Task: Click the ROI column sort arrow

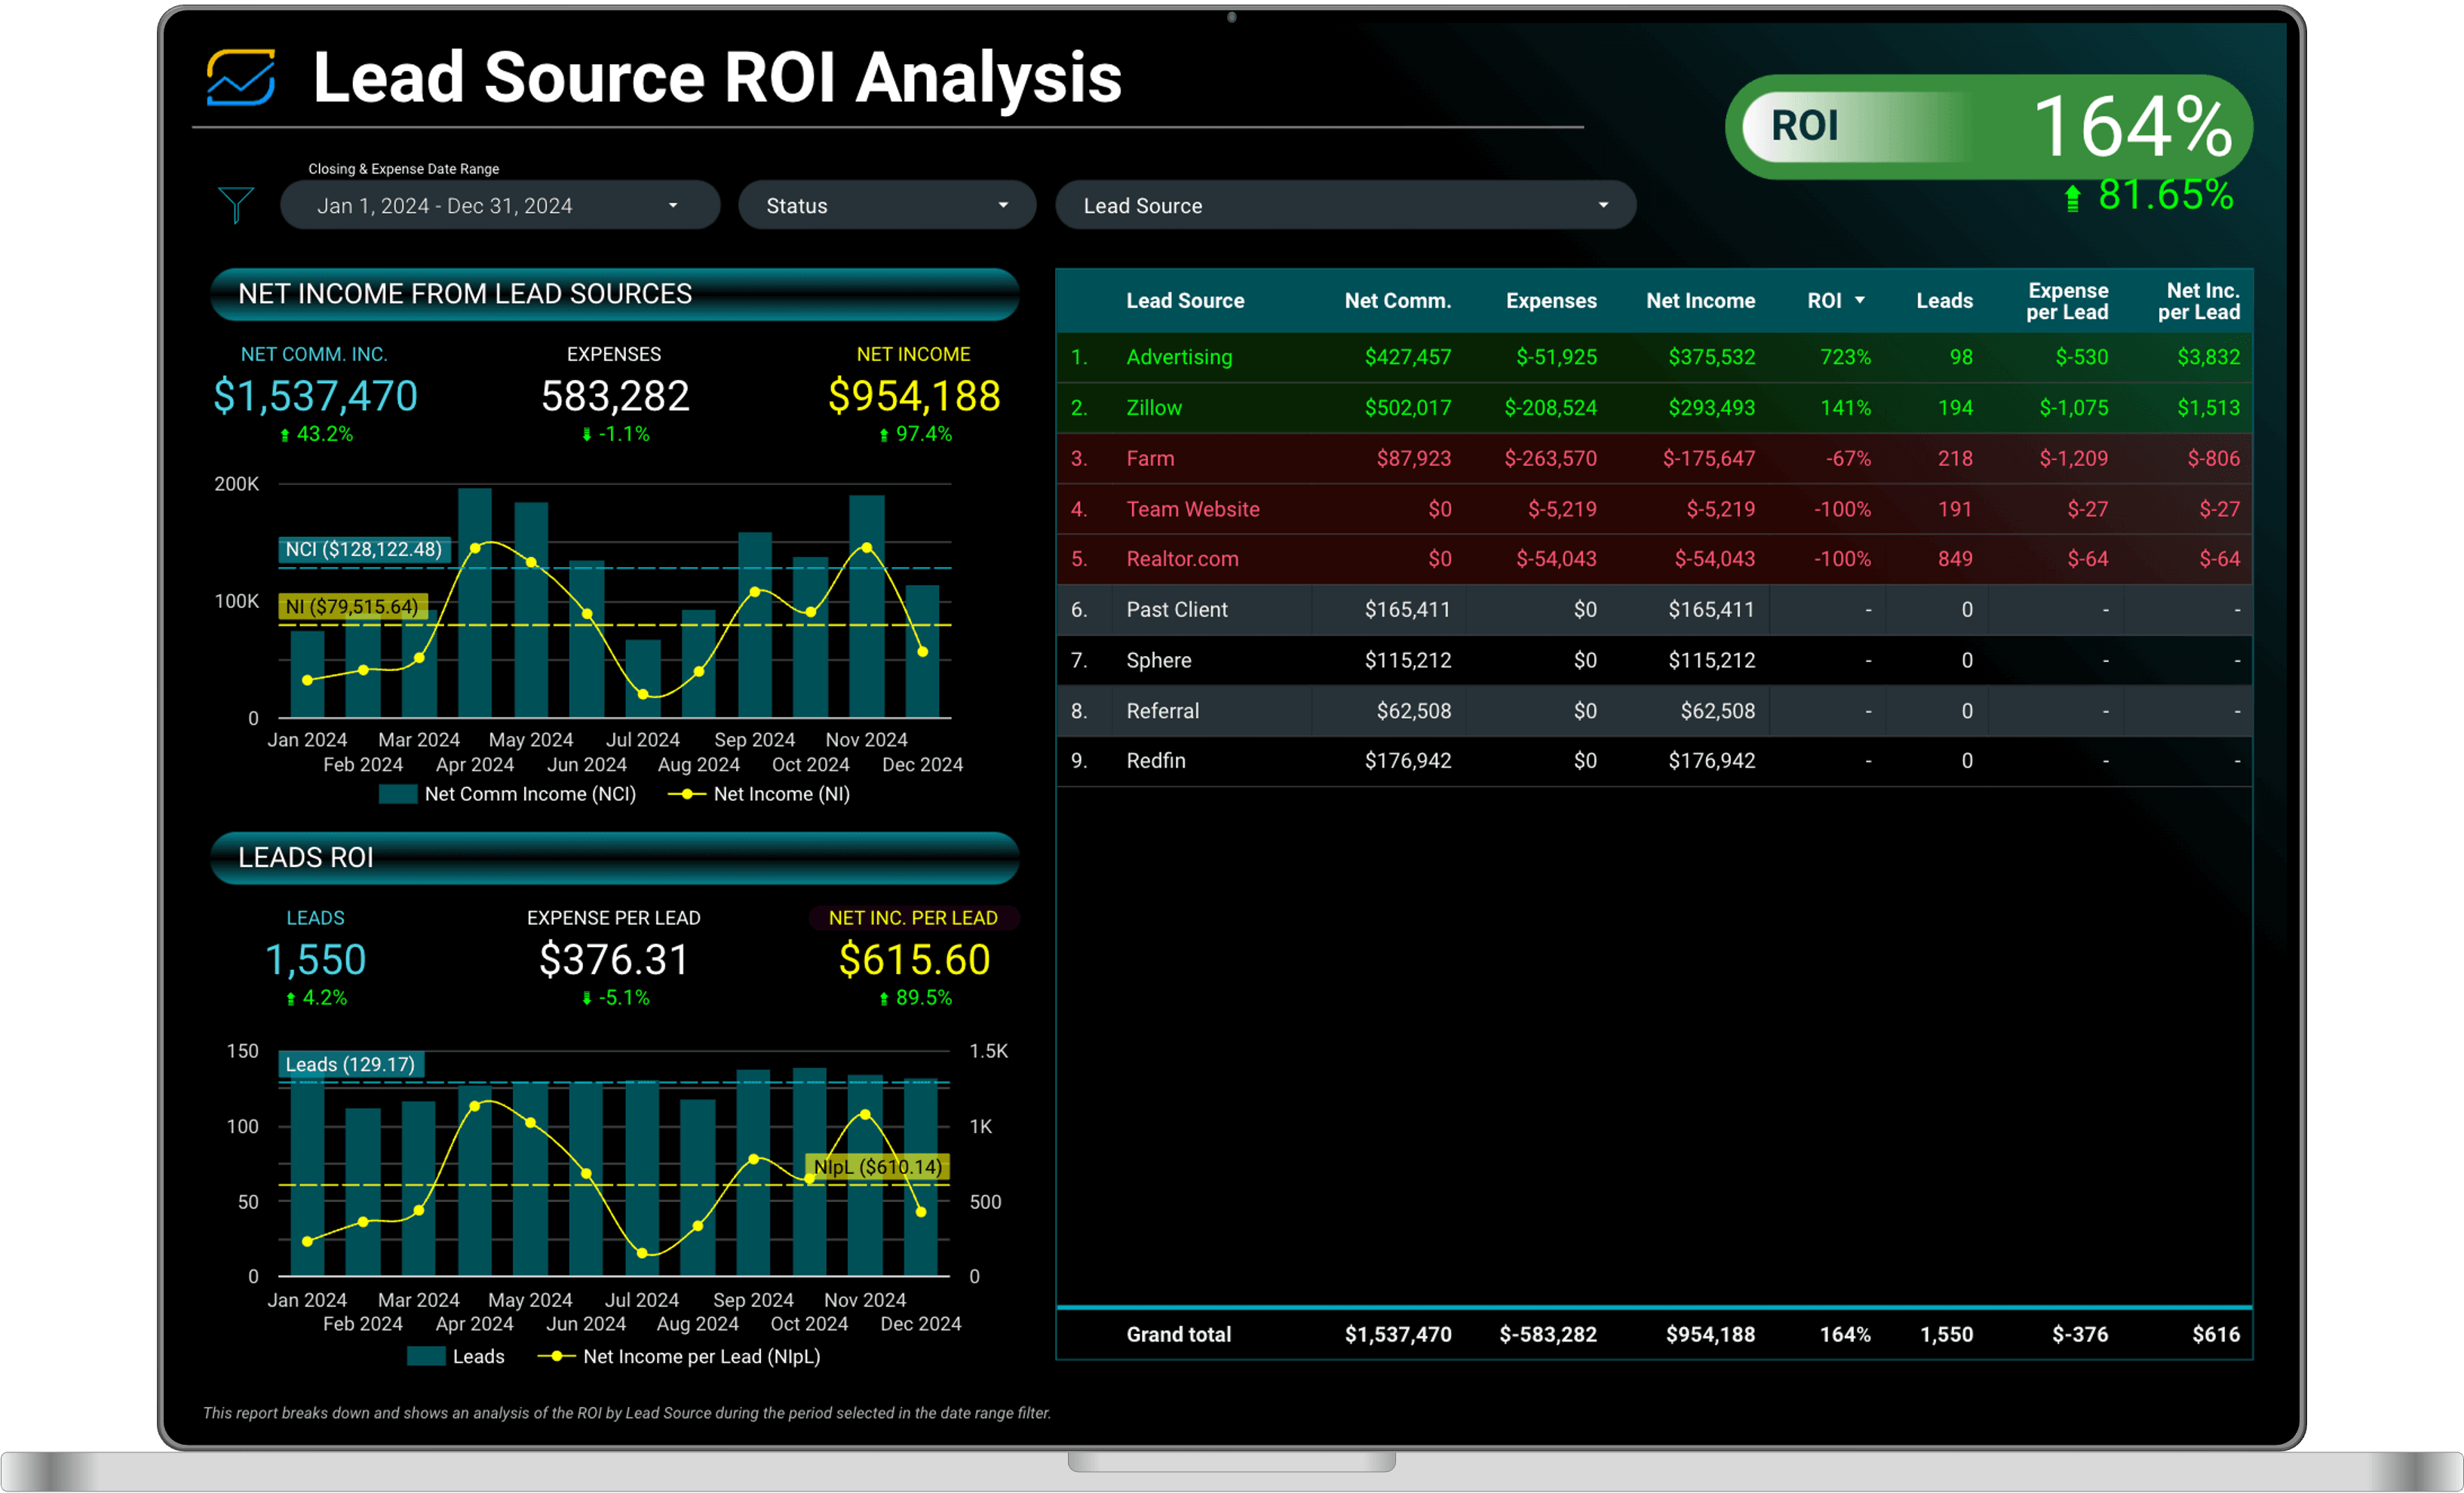Action: pos(1859,301)
